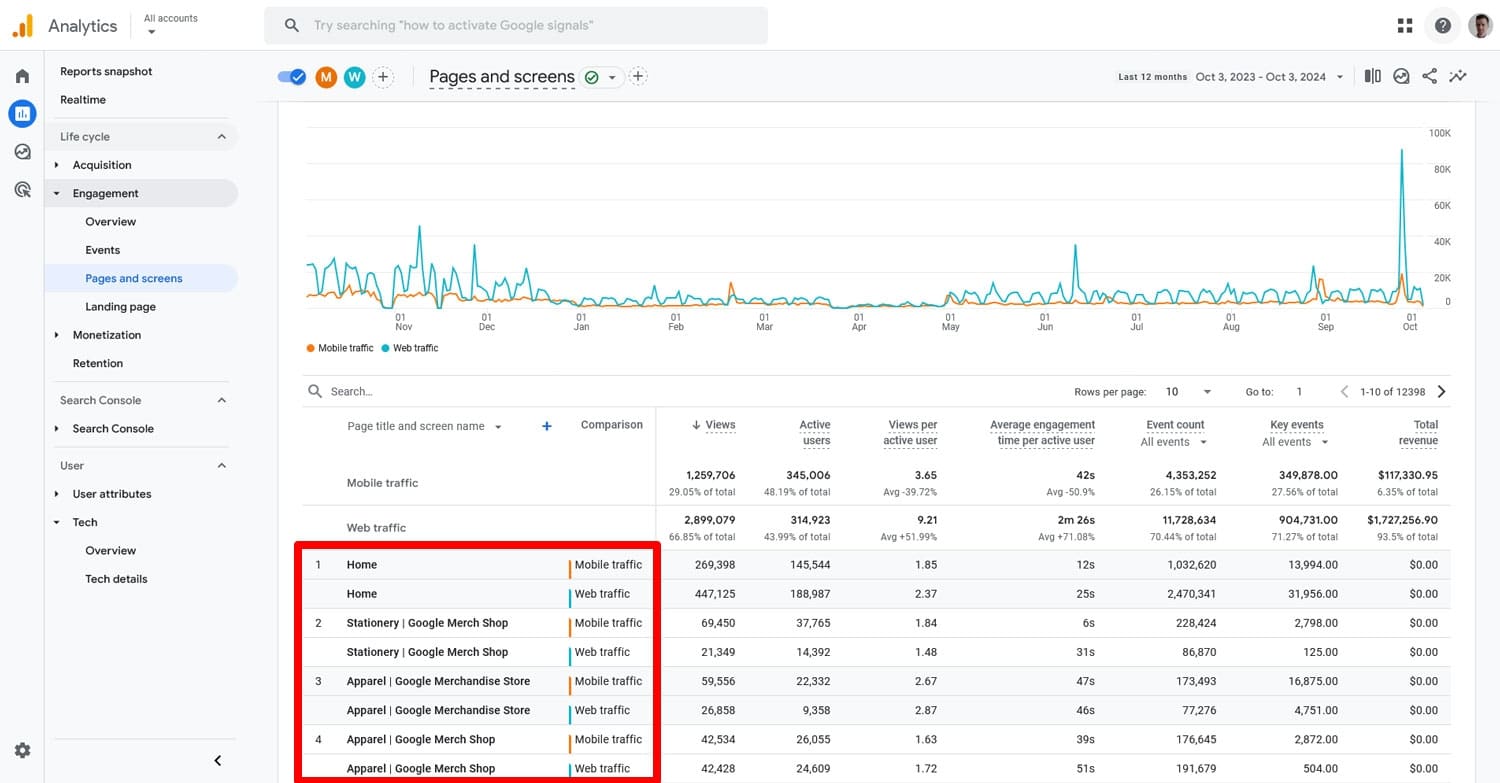Go to the next table page with the arrow
The height and width of the screenshot is (783, 1500).
1441,391
